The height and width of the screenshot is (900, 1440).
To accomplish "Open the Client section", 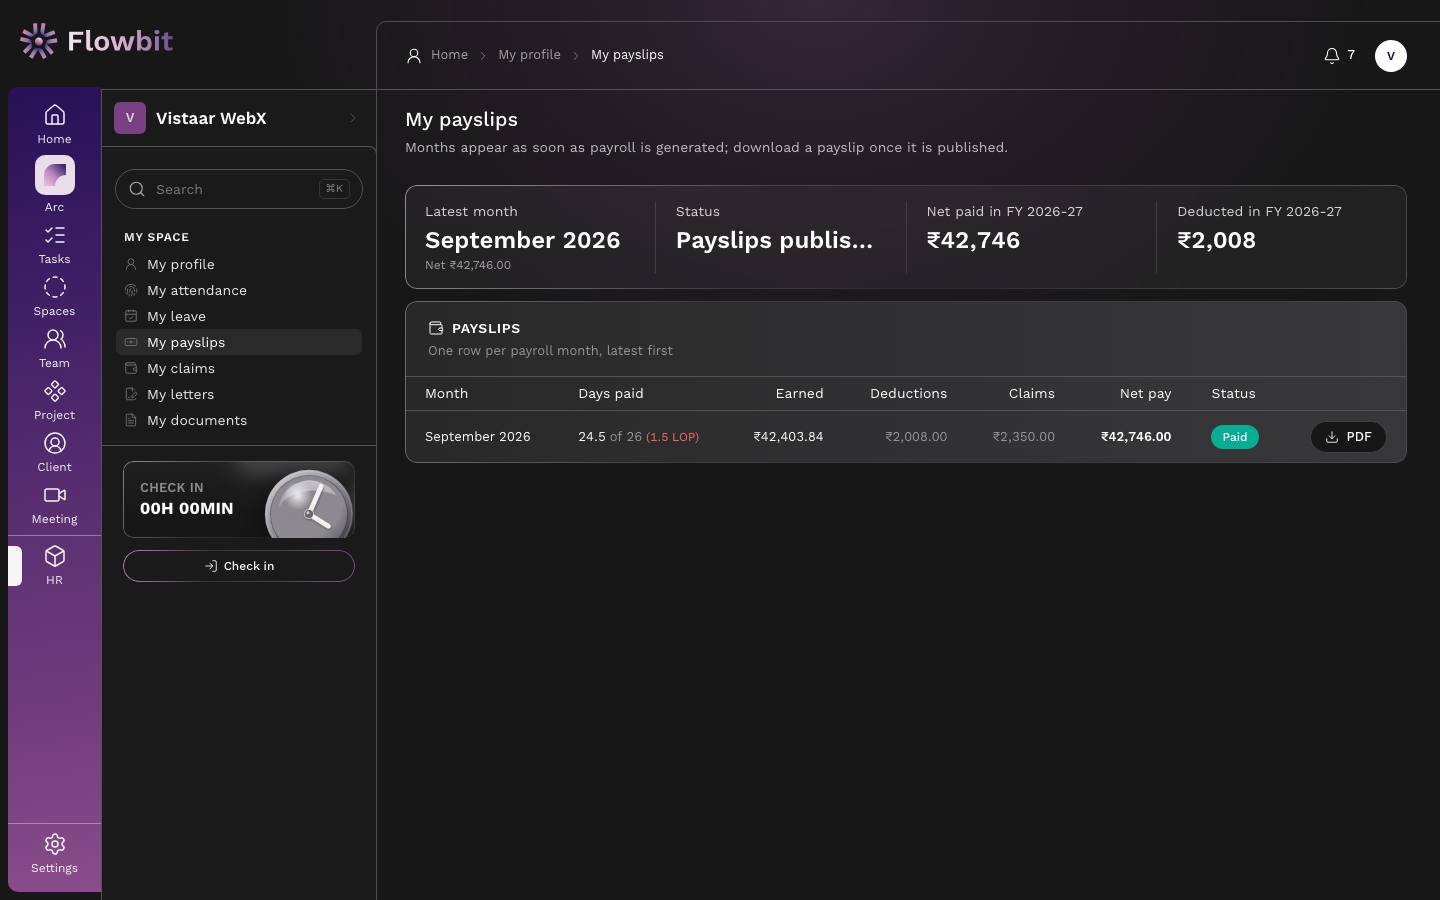I will click(x=54, y=452).
